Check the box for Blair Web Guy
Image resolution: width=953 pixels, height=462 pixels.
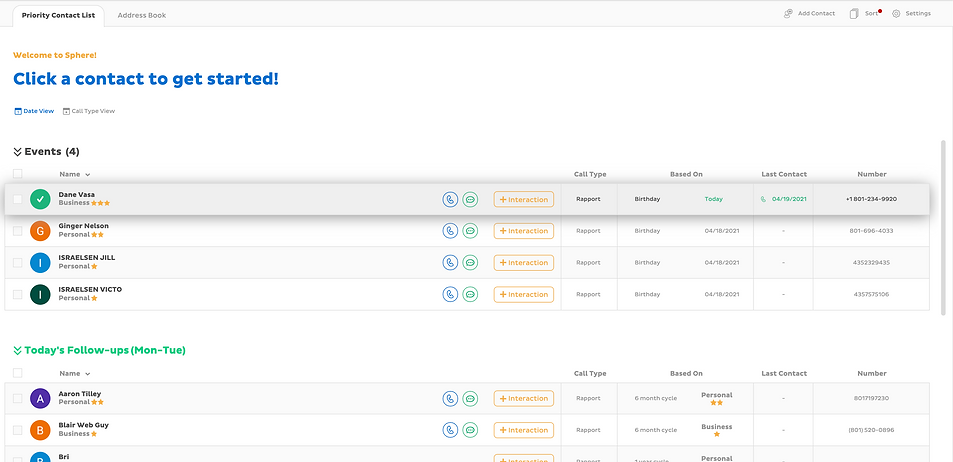pos(18,430)
